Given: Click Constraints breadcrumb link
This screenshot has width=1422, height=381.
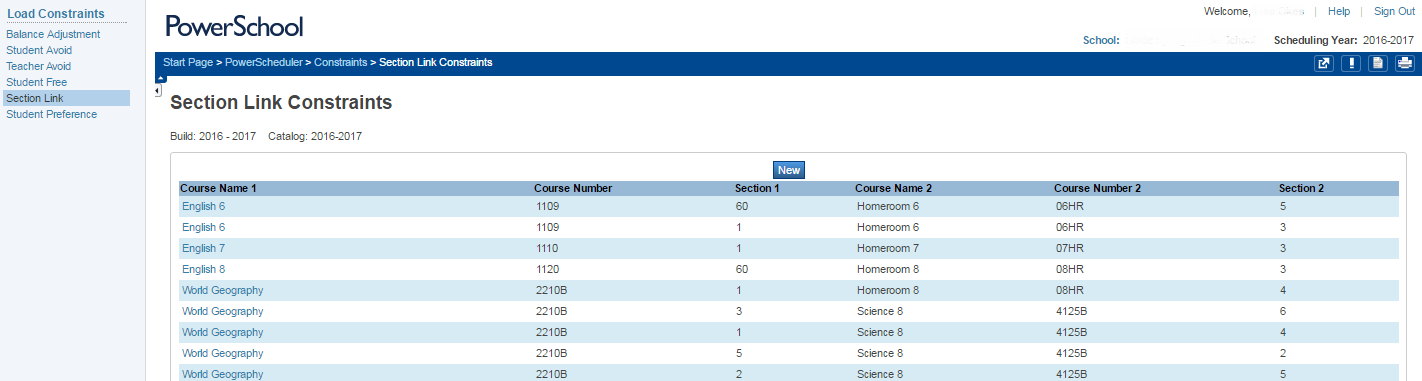Looking at the screenshot, I should pos(340,62).
